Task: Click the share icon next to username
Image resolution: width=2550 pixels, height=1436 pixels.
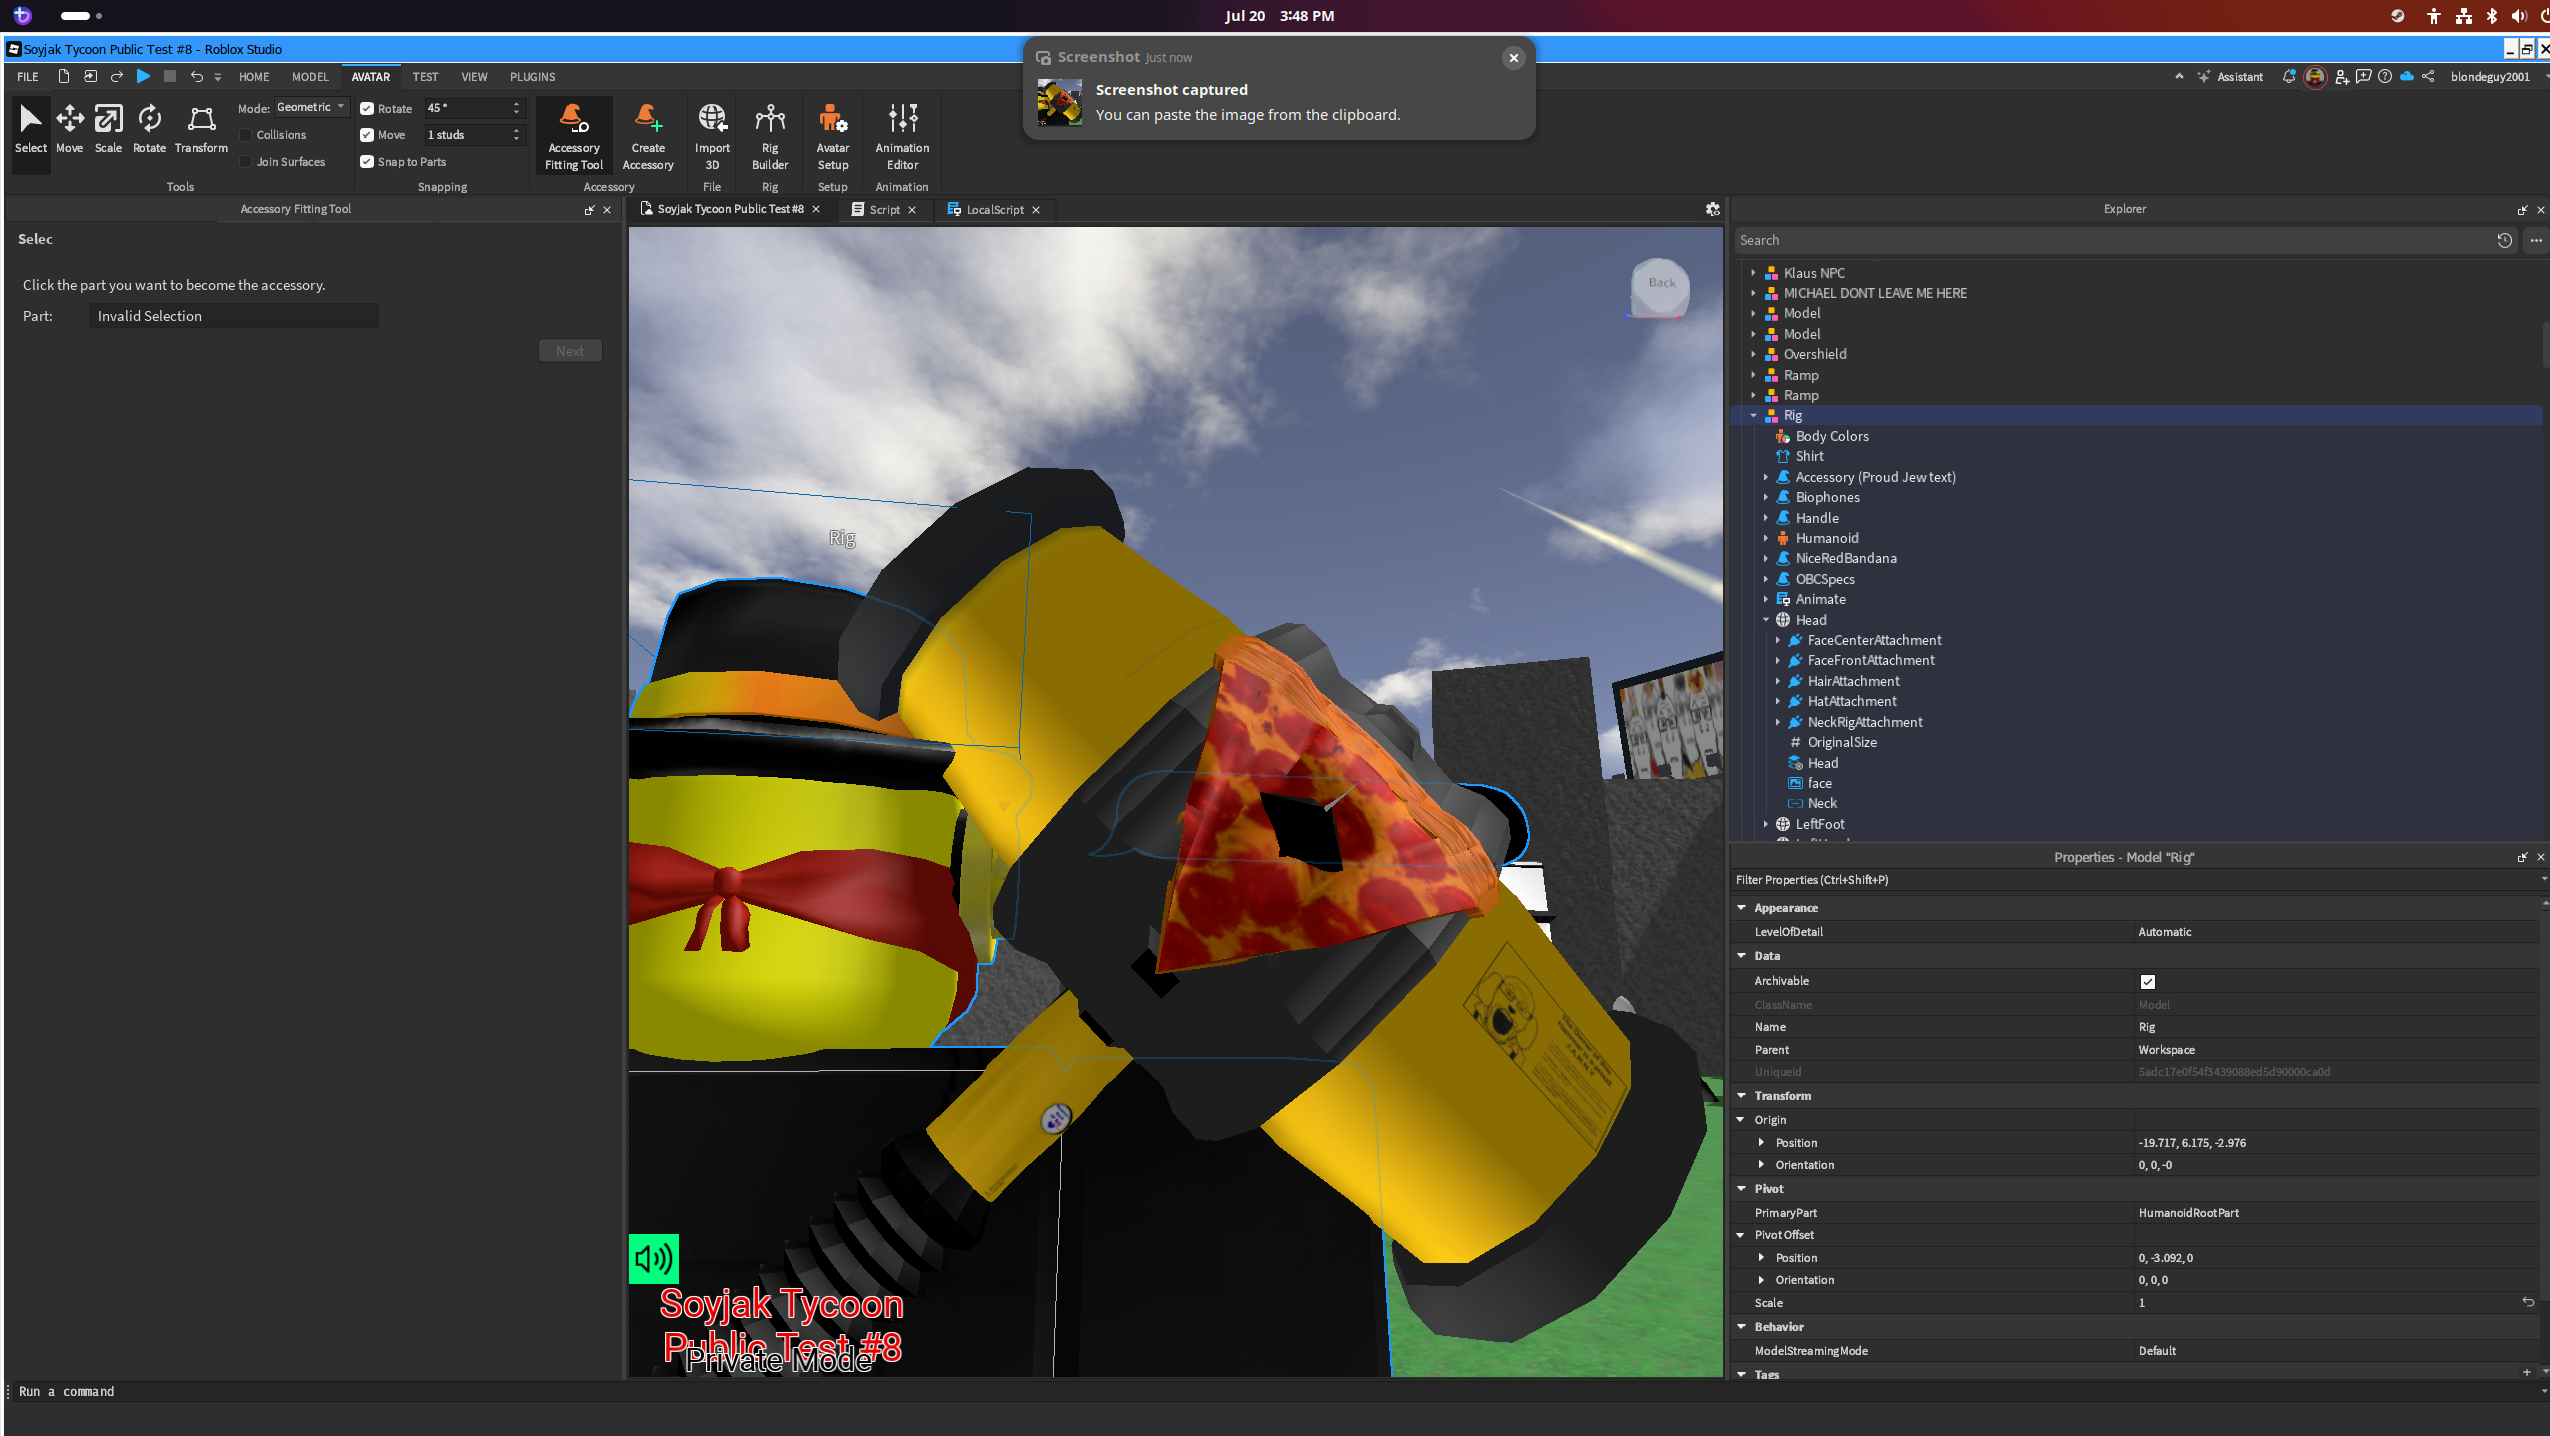Action: 2428,76
